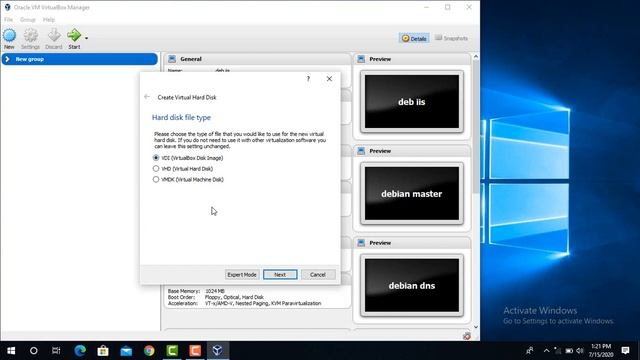
Task: Click the details pane scroll down arrow
Action: tap(476, 327)
